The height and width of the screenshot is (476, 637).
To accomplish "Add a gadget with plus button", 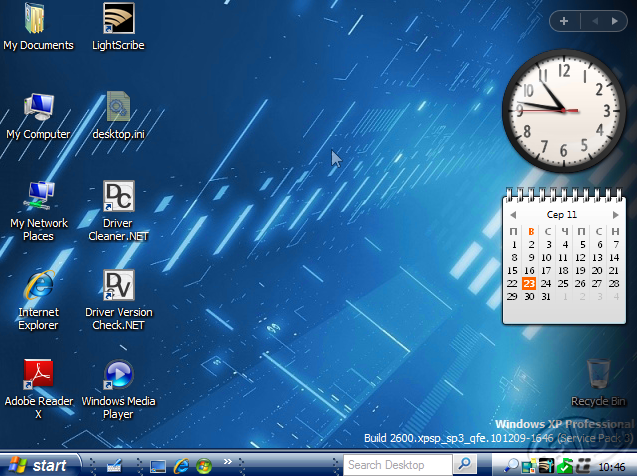I will click(564, 21).
